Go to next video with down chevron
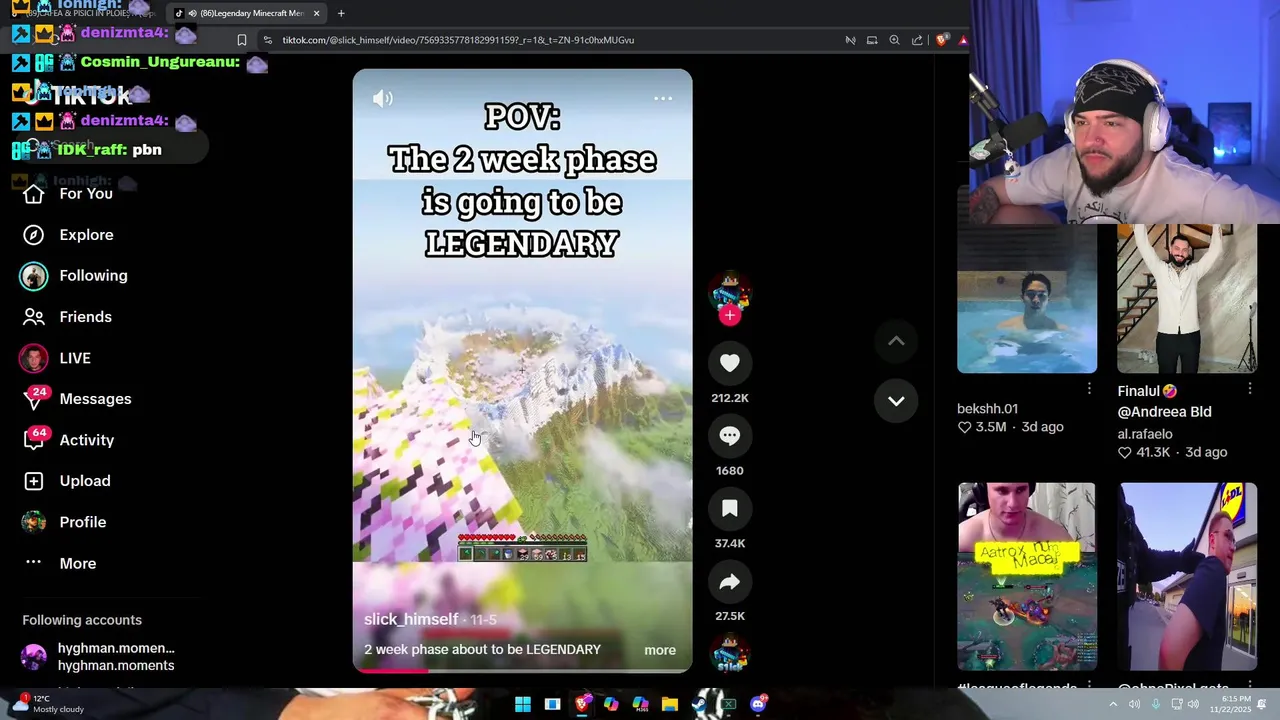 click(x=896, y=401)
